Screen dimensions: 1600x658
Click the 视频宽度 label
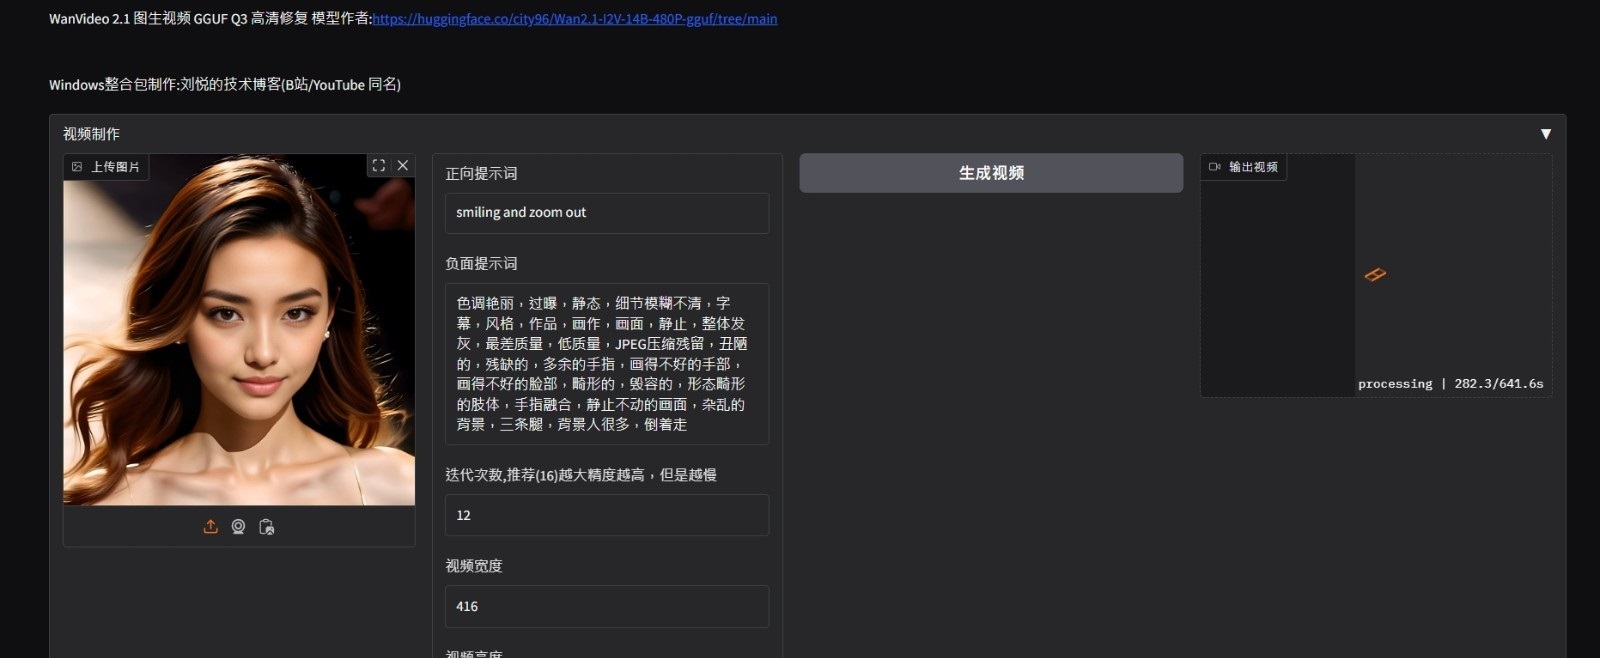coord(474,566)
